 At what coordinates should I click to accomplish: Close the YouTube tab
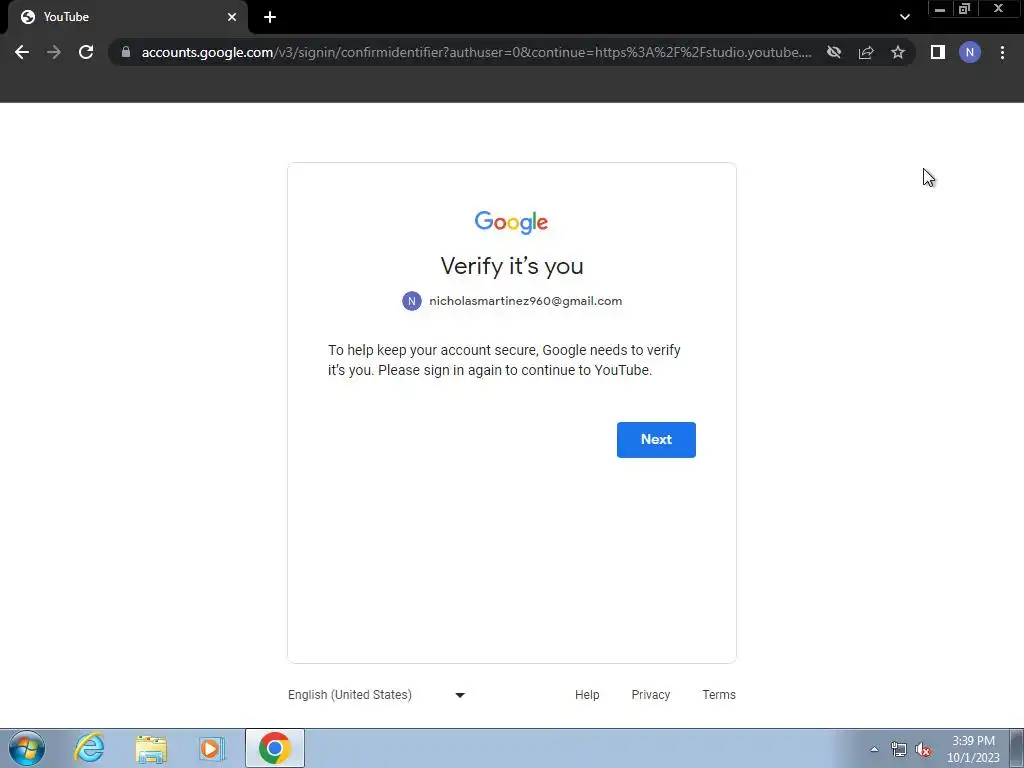click(232, 17)
